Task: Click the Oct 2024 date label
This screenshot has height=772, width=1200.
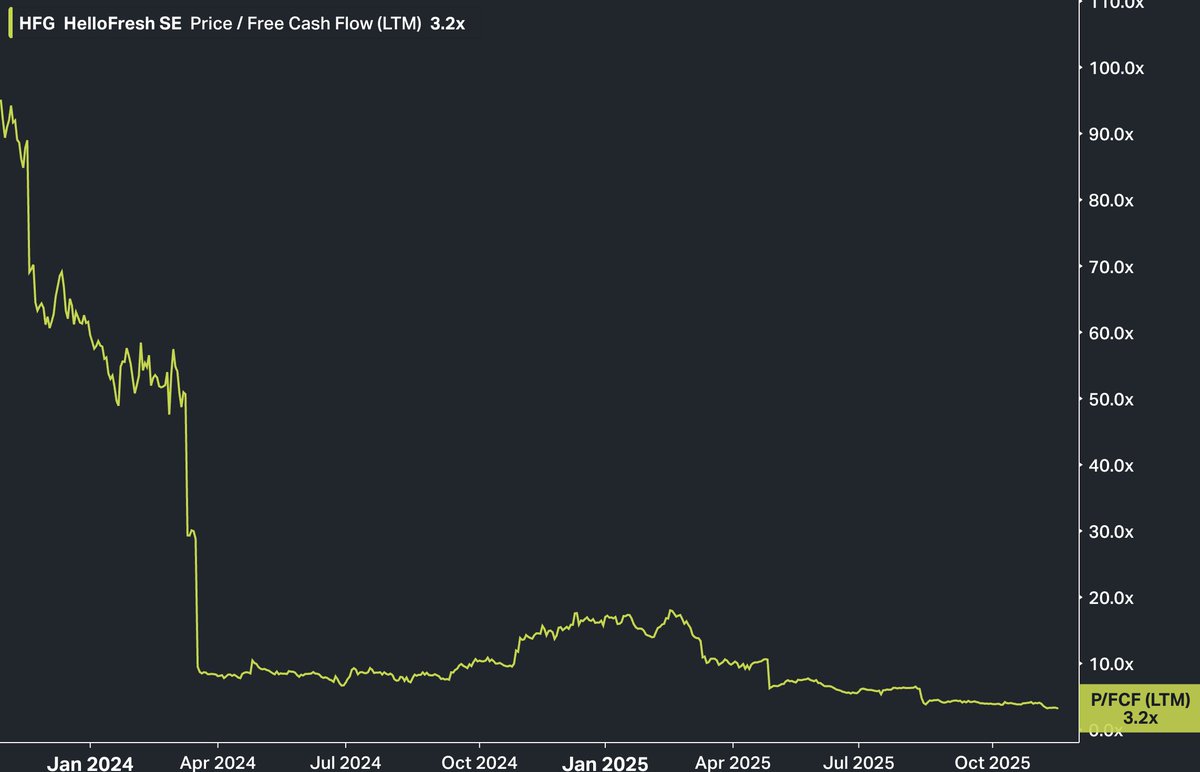Action: click(x=478, y=762)
